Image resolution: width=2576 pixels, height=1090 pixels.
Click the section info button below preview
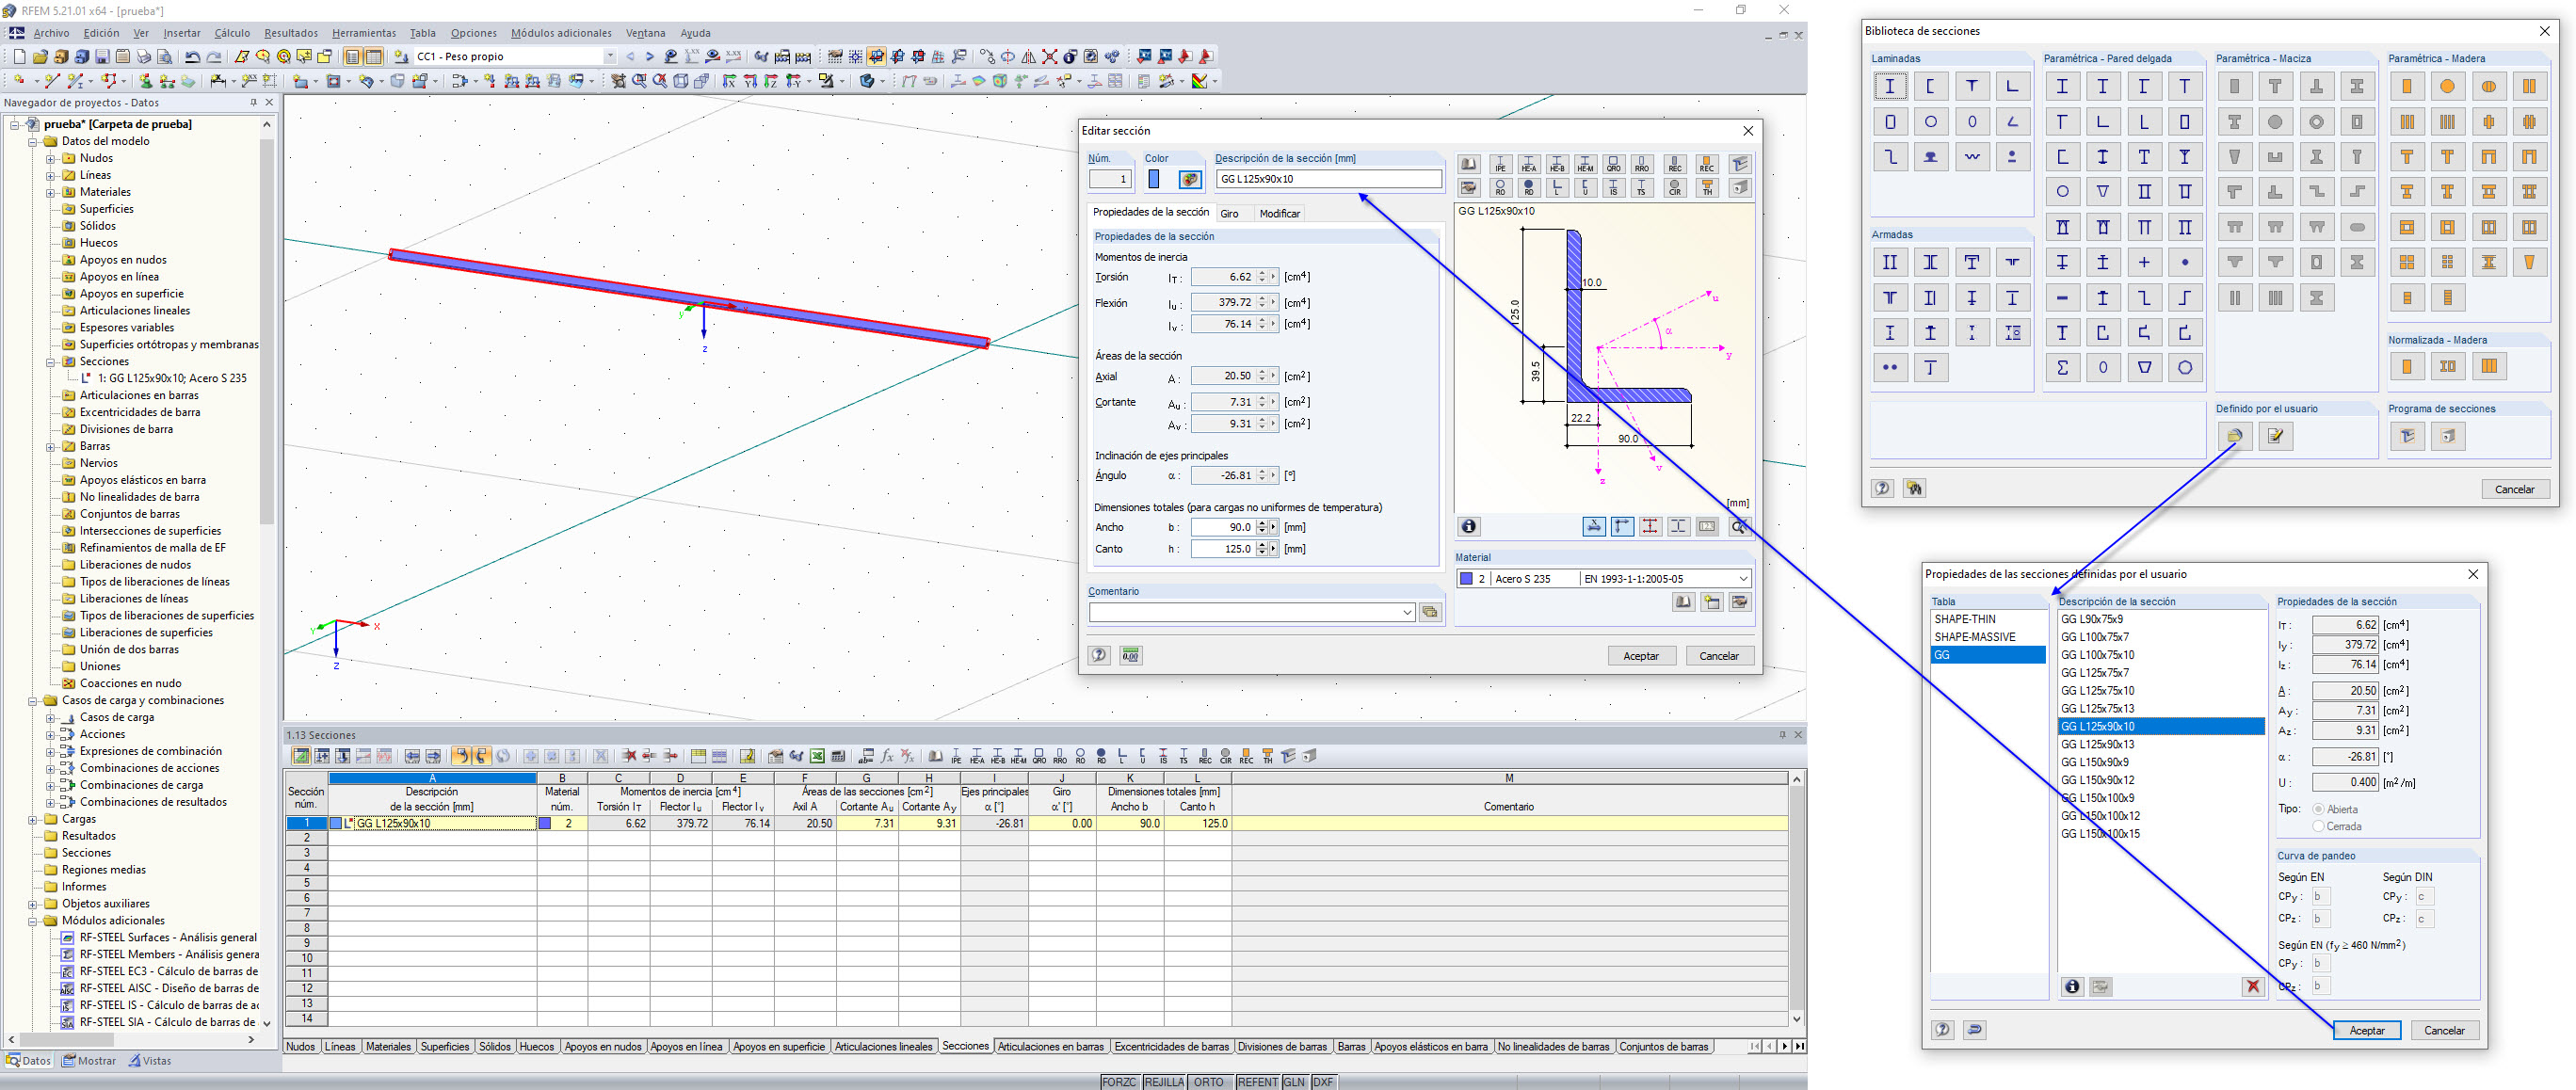[1468, 527]
